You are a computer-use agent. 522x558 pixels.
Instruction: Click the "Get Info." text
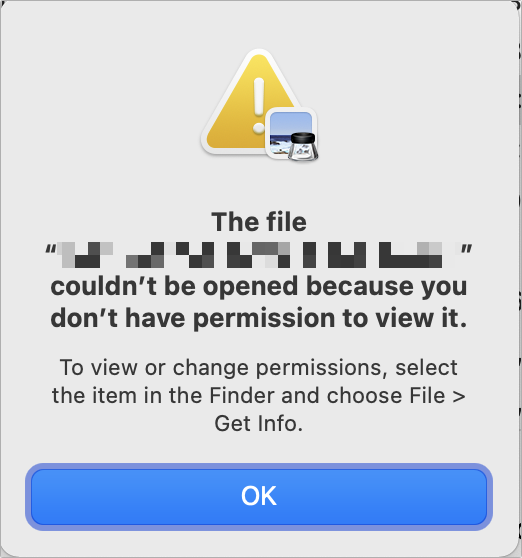coord(259,423)
